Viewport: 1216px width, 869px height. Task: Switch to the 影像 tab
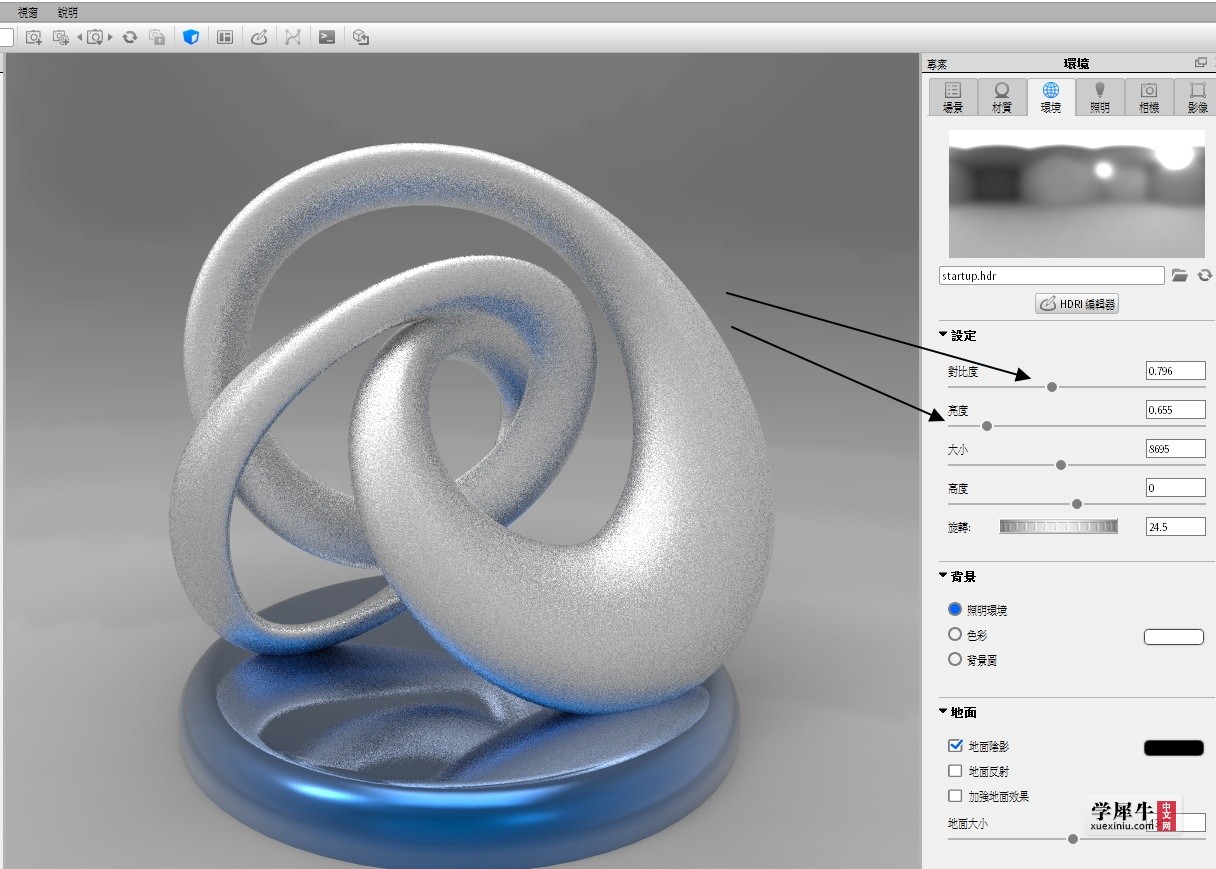pyautogui.click(x=1197, y=97)
